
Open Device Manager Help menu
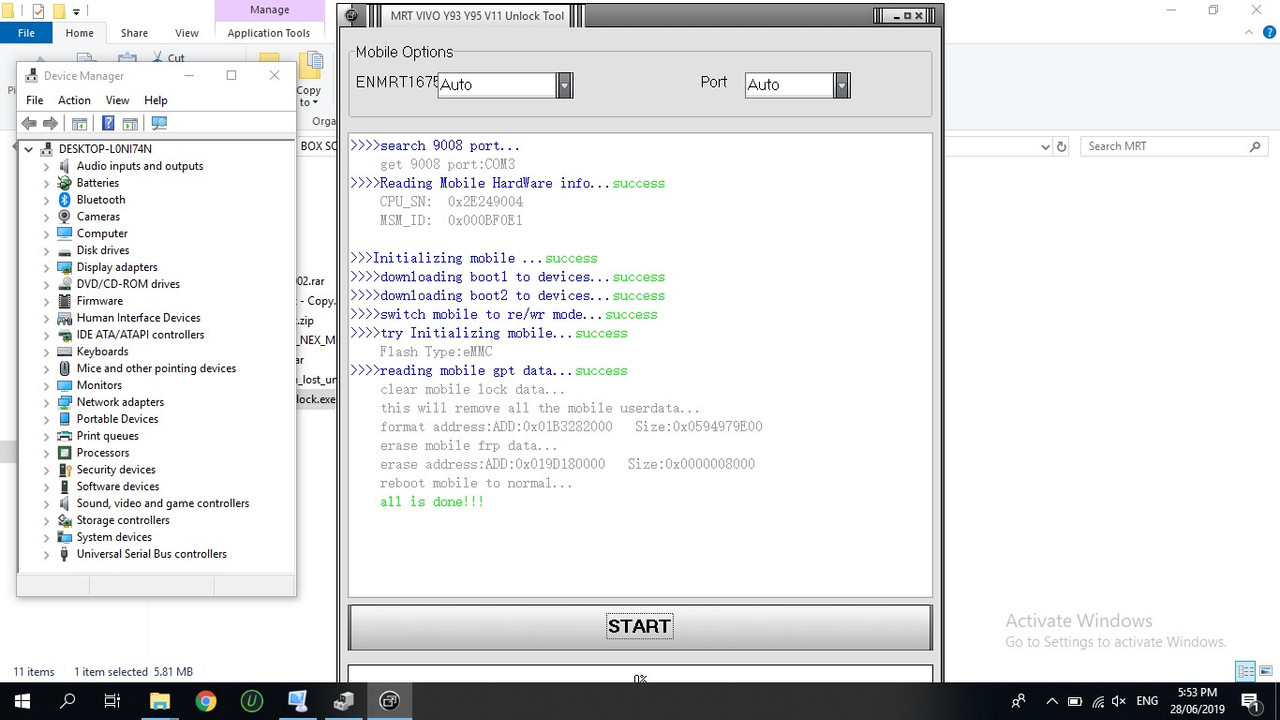click(x=155, y=100)
